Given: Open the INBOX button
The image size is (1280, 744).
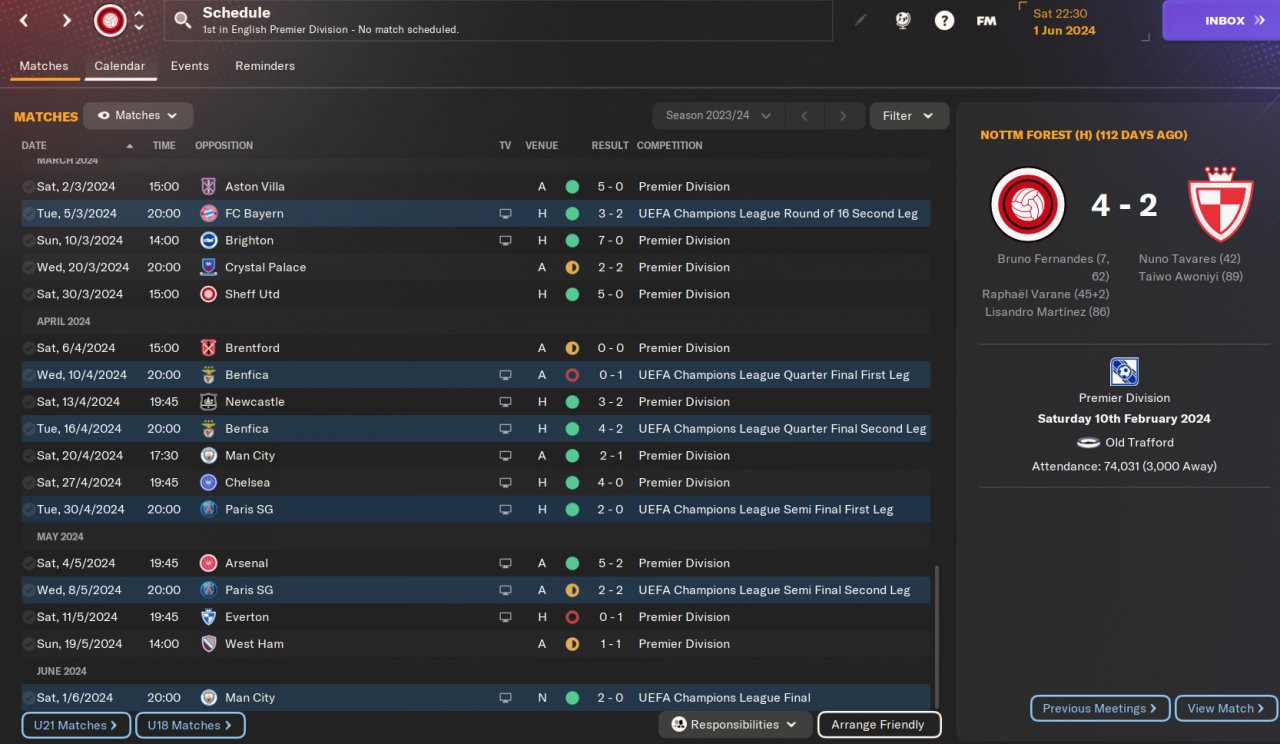Looking at the screenshot, I should (1221, 20).
